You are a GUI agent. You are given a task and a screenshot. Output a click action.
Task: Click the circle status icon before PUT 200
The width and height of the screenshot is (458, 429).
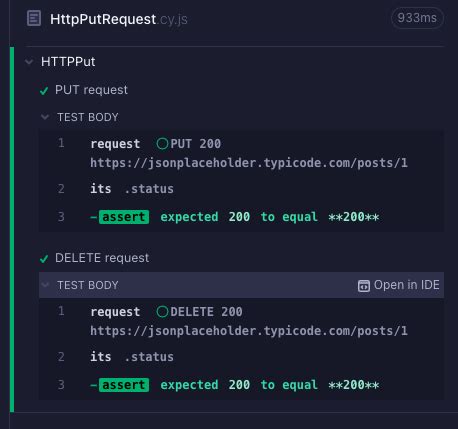162,144
